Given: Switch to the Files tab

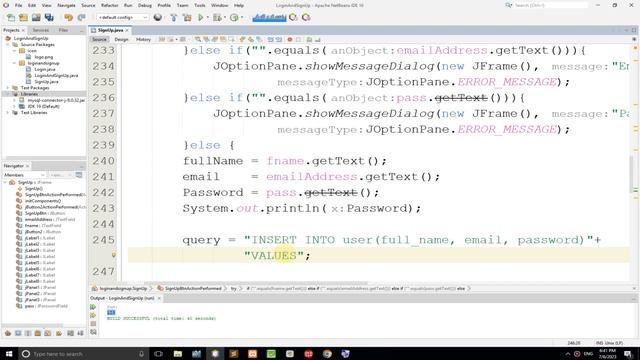Looking at the screenshot, I should point(63,30).
